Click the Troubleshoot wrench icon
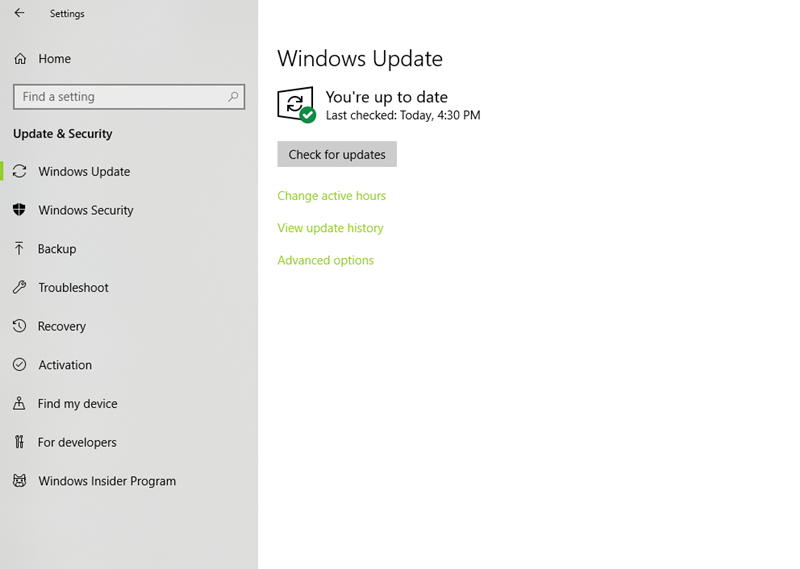The height and width of the screenshot is (569, 800). pos(19,287)
